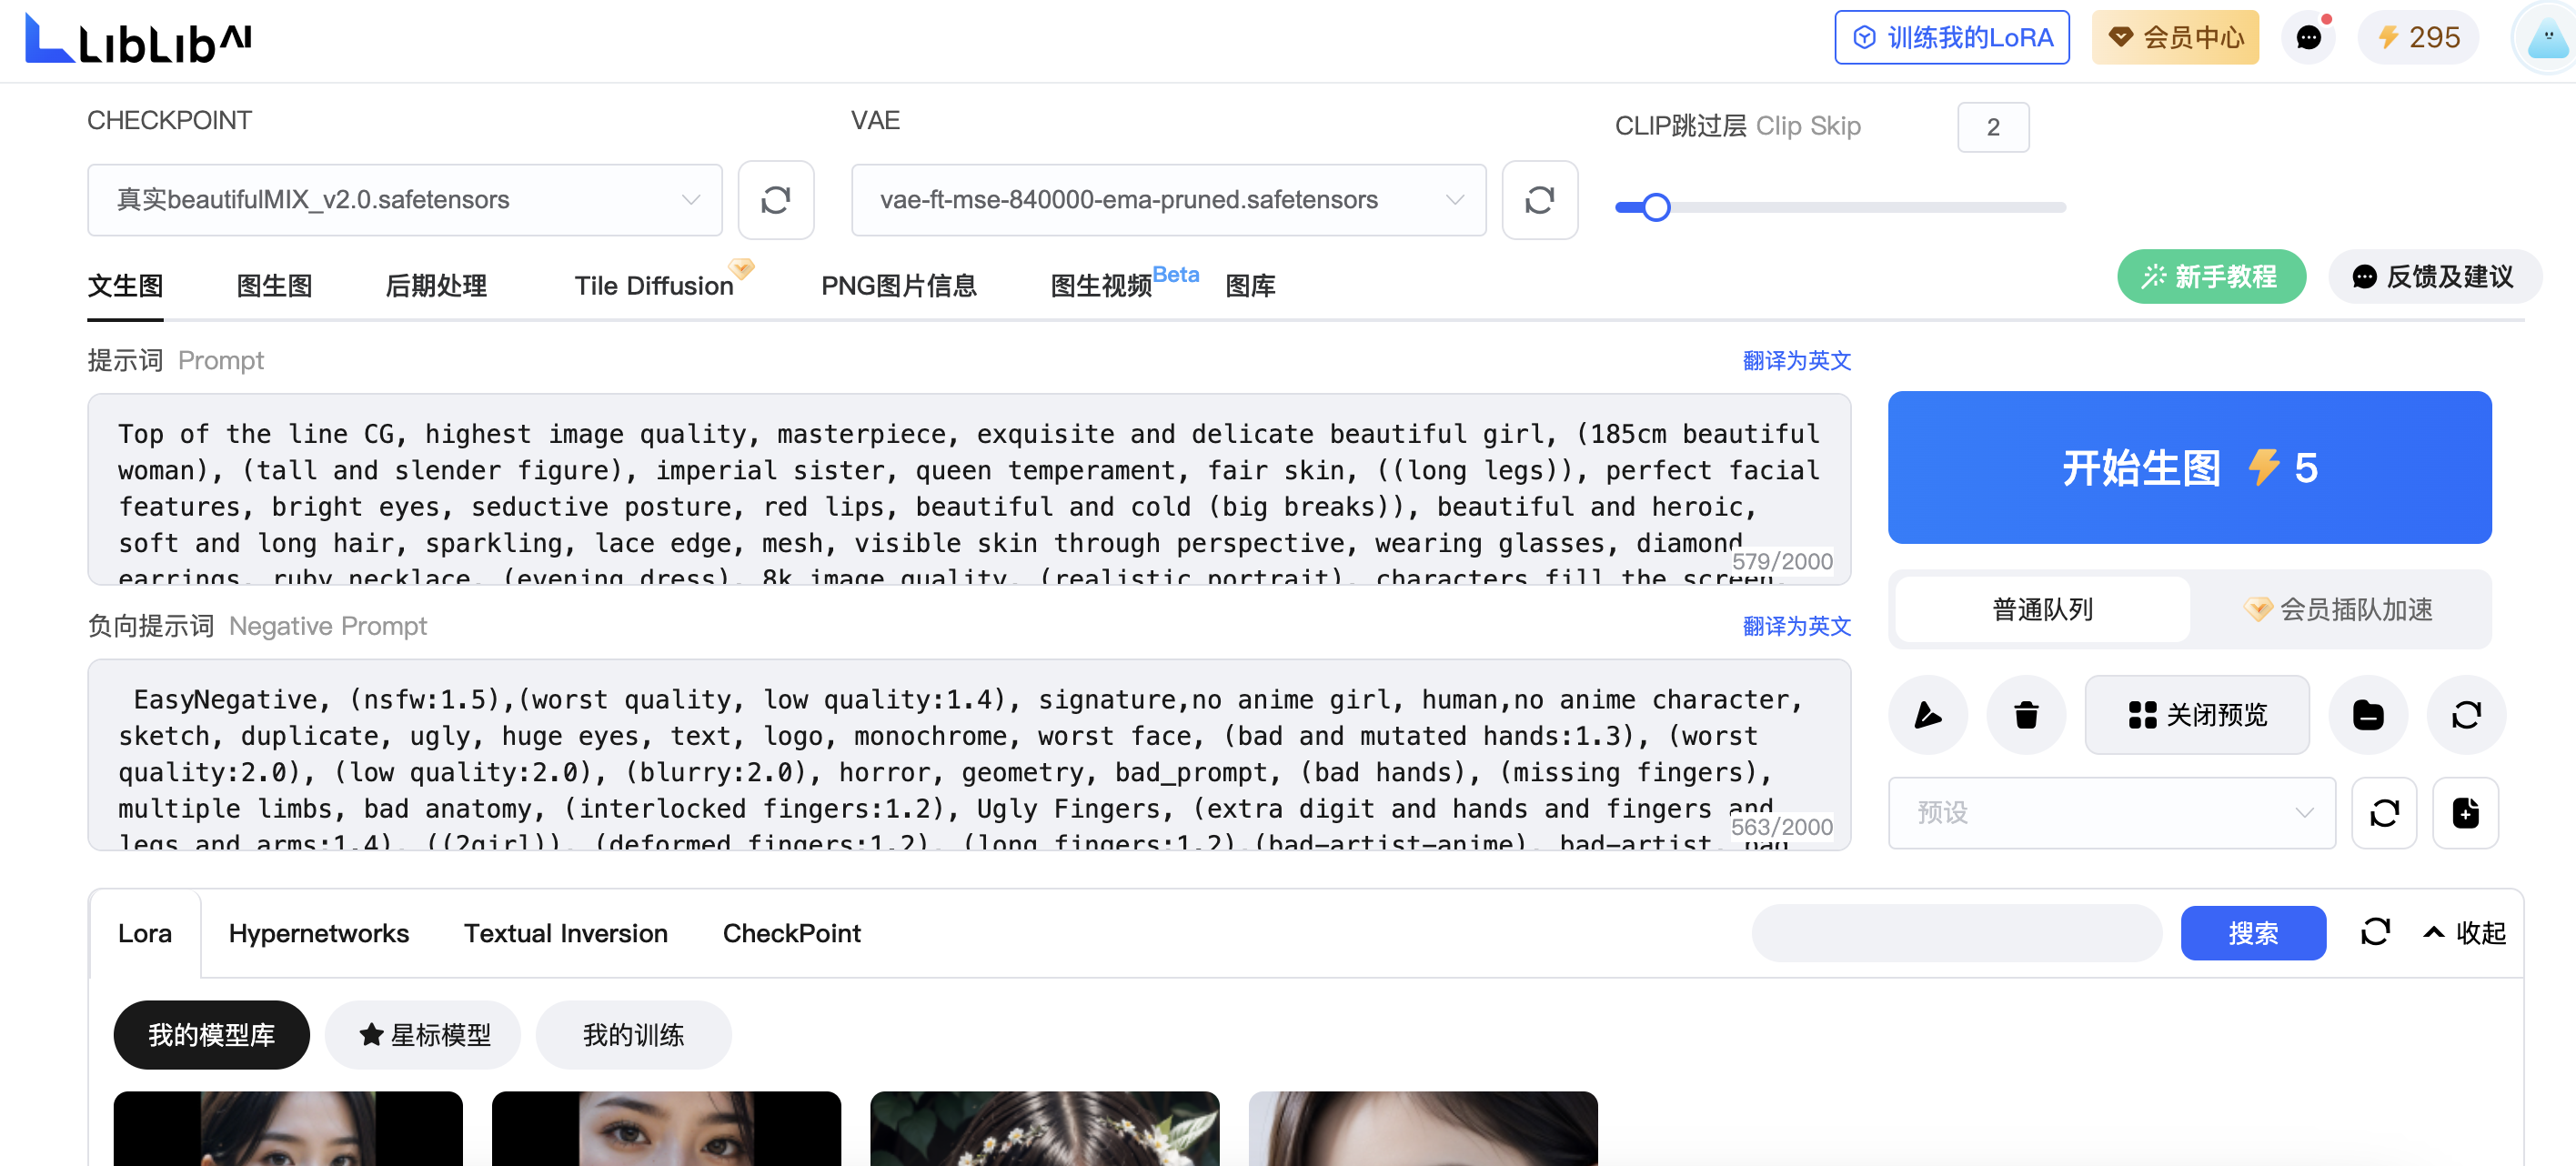
Task: Select the Hypernetworks tab
Action: (318, 932)
